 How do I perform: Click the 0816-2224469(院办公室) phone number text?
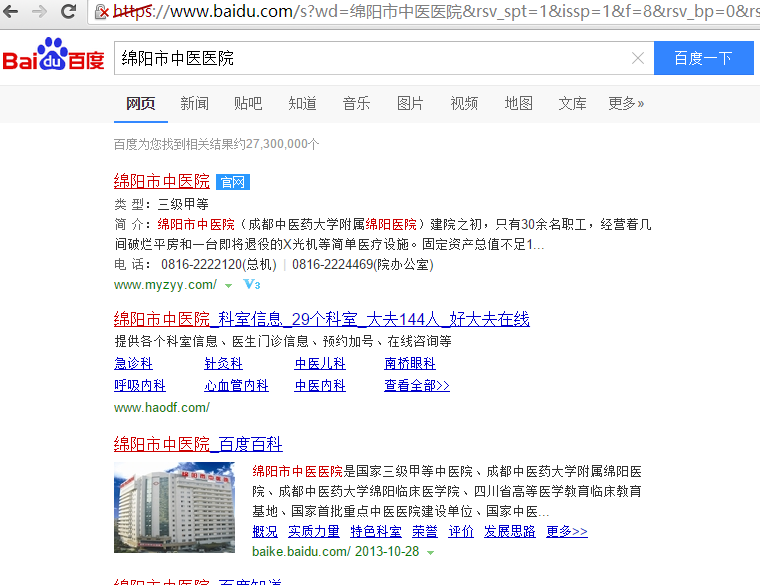click(363, 265)
